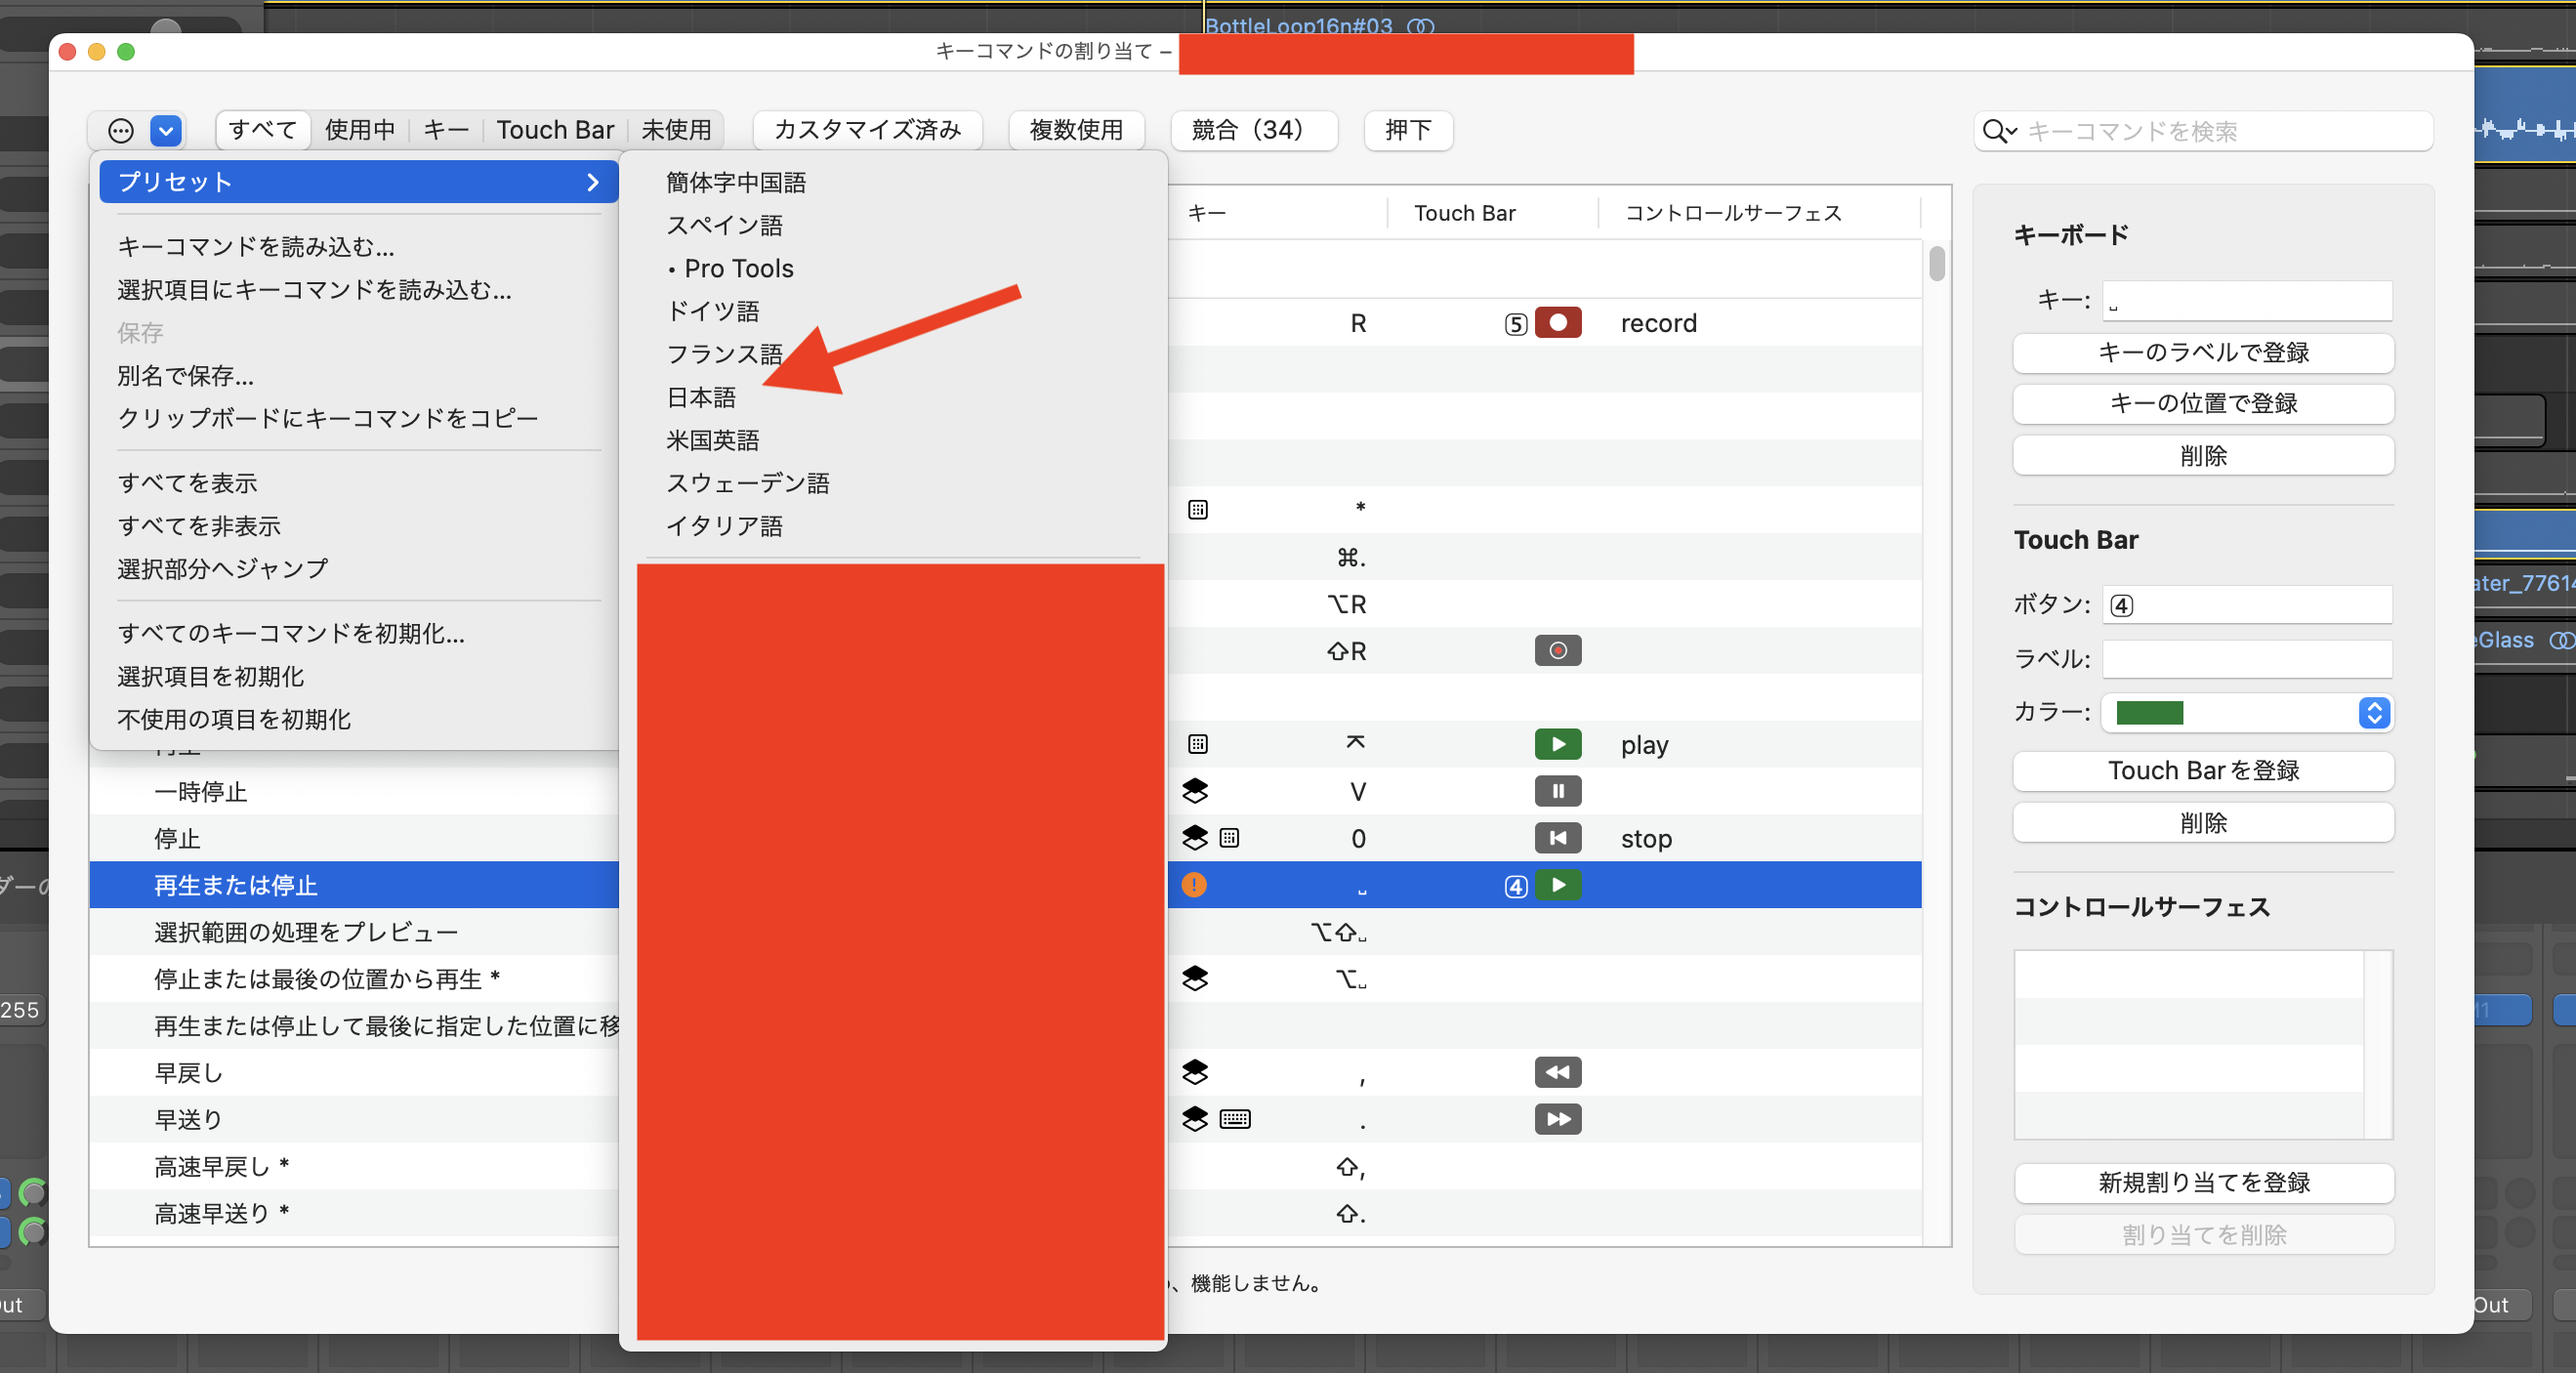This screenshot has height=1373, width=2576.
Task: Click キーのラベルで登録 button
Action: tap(2202, 353)
